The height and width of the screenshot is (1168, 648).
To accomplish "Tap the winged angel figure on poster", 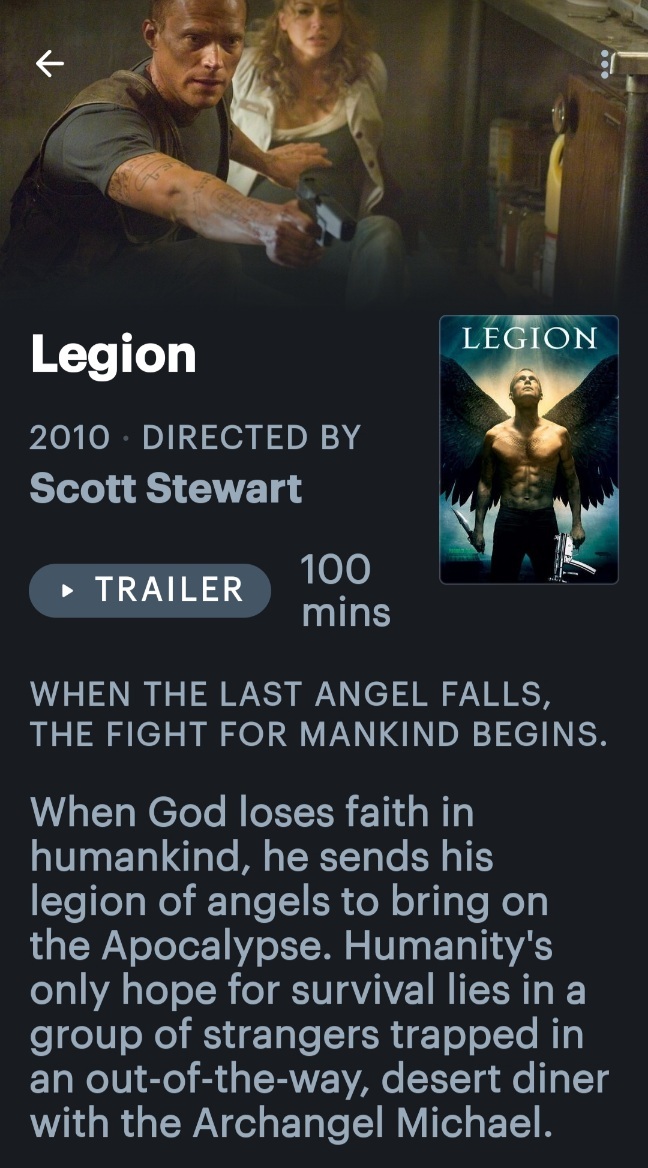I will pos(529,469).
